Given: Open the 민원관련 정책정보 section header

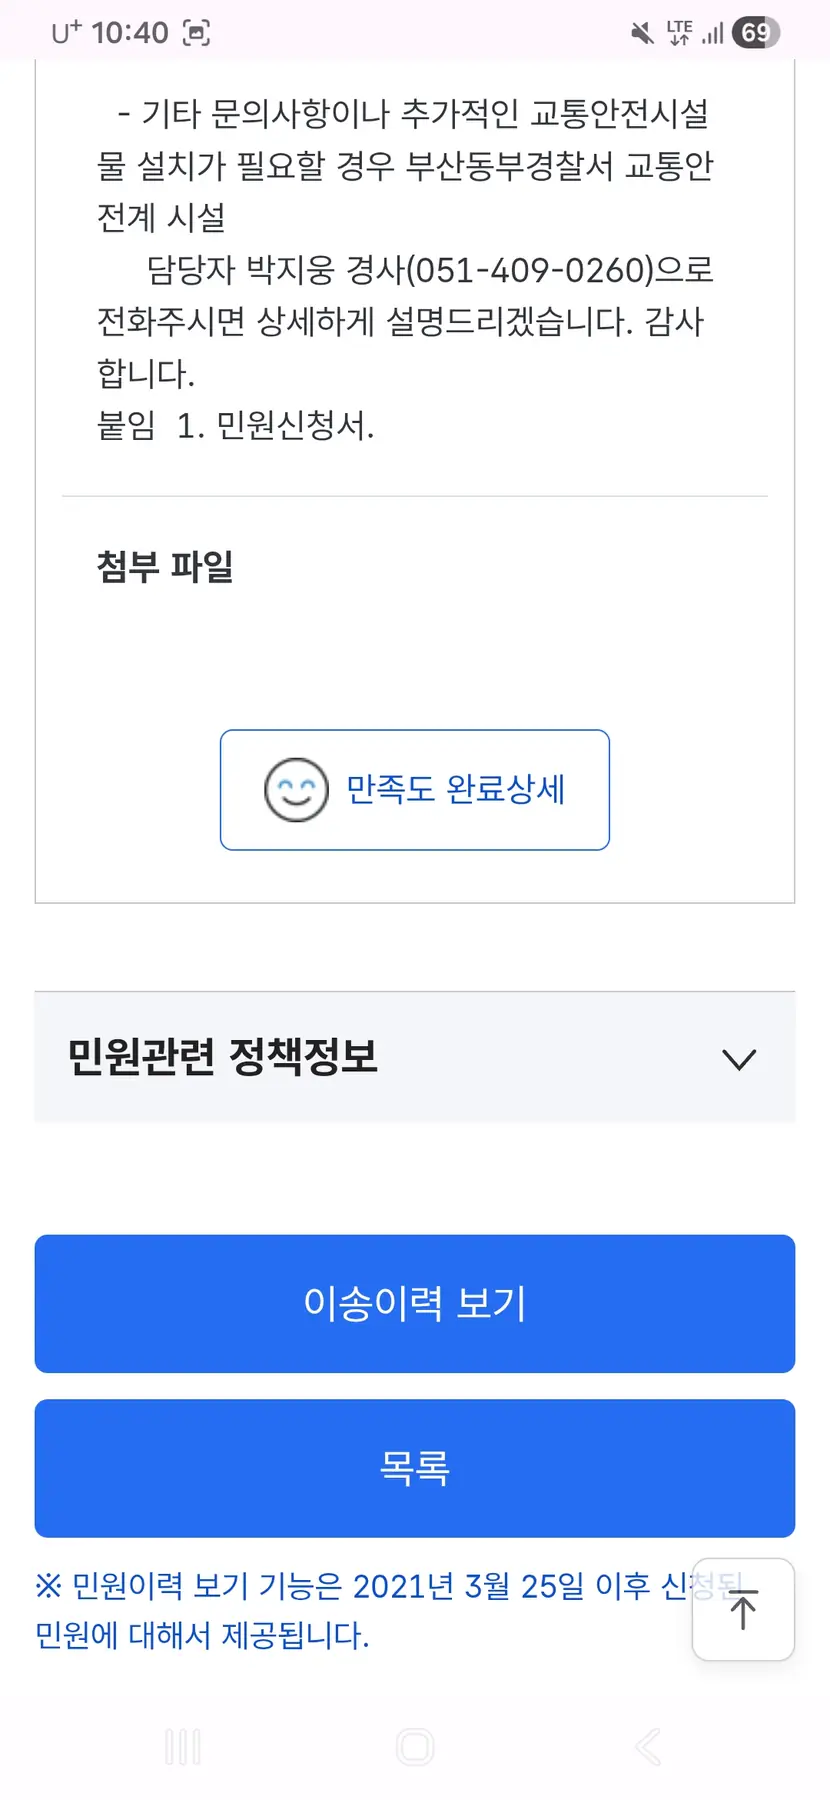Looking at the screenshot, I should (x=223, y=1057).
